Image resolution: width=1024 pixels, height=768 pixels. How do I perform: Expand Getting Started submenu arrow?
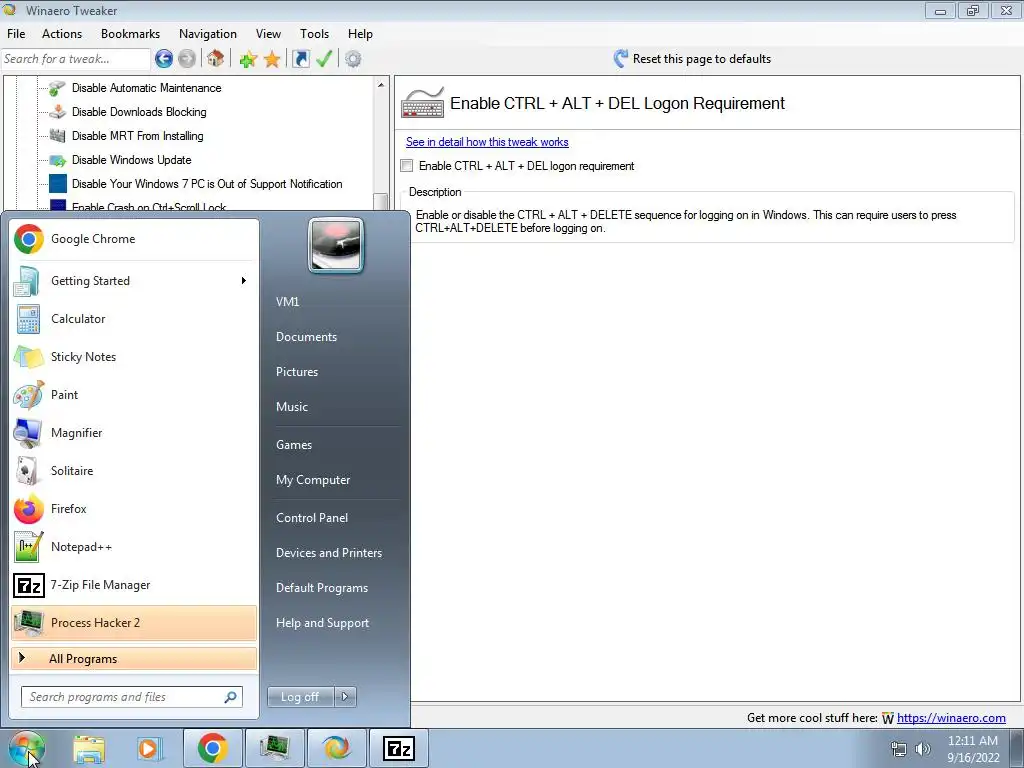click(x=244, y=281)
